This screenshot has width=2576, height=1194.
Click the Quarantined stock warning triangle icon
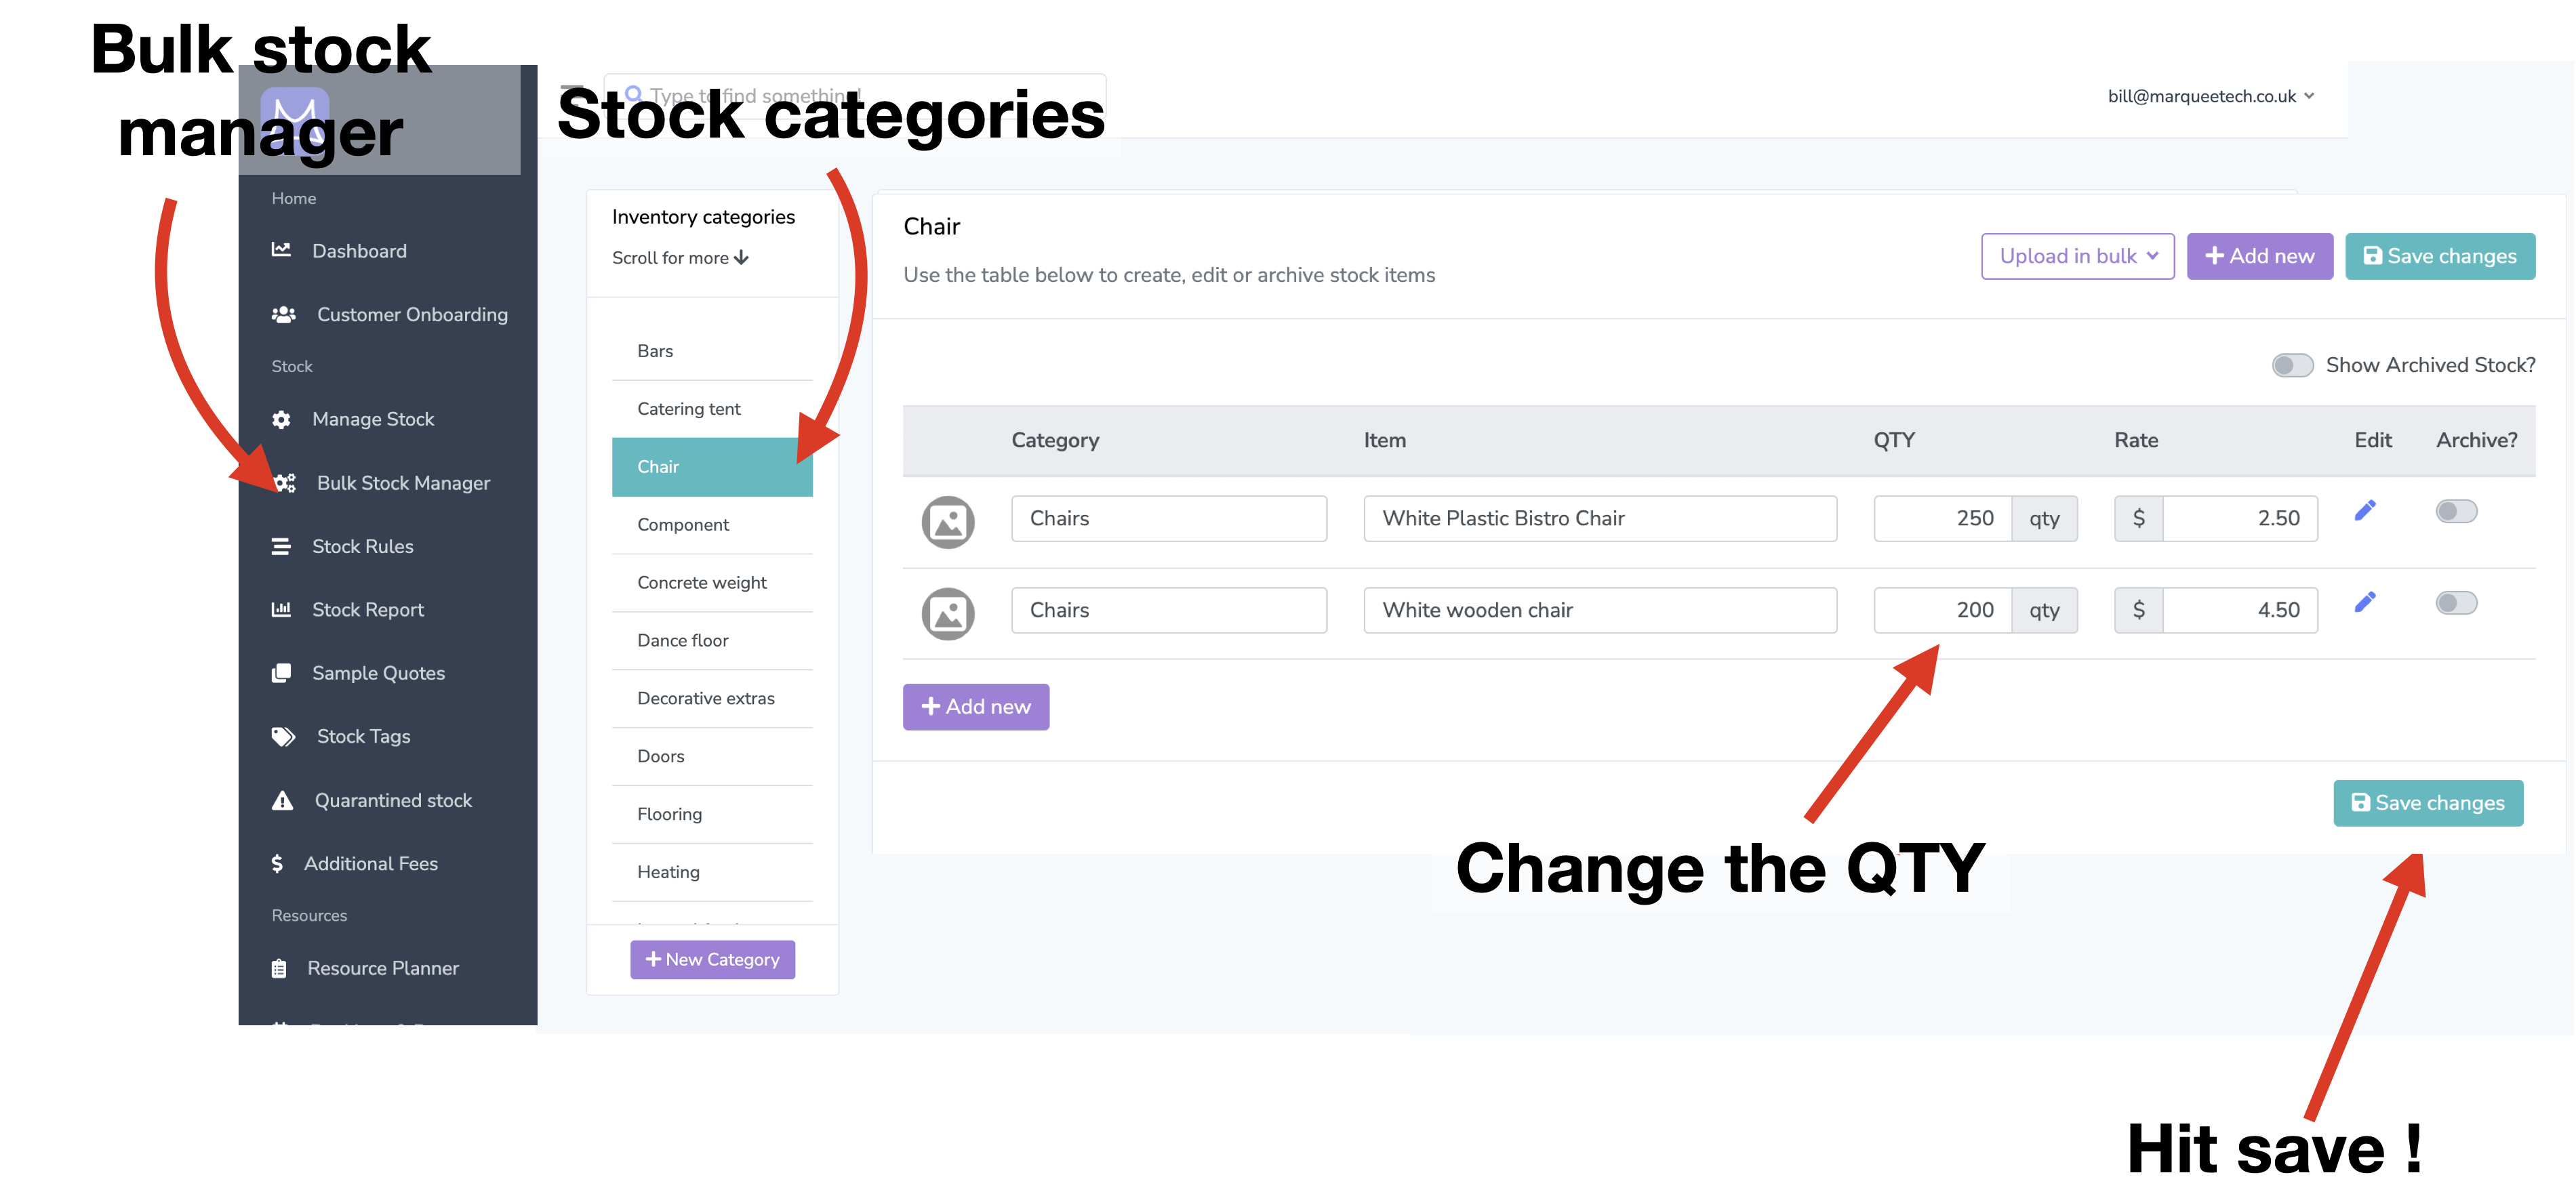(282, 800)
